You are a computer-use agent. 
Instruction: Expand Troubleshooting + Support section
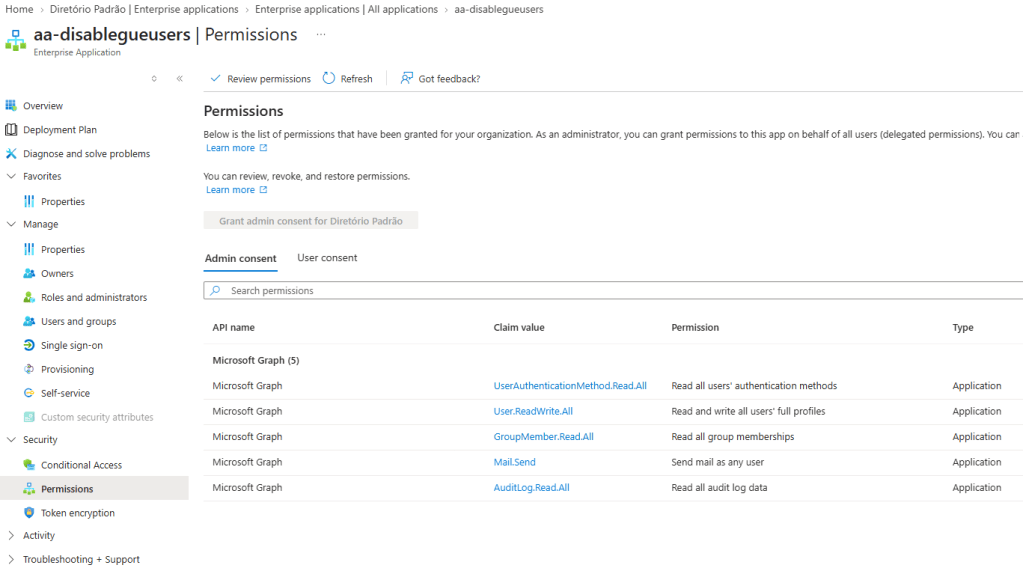point(11,559)
